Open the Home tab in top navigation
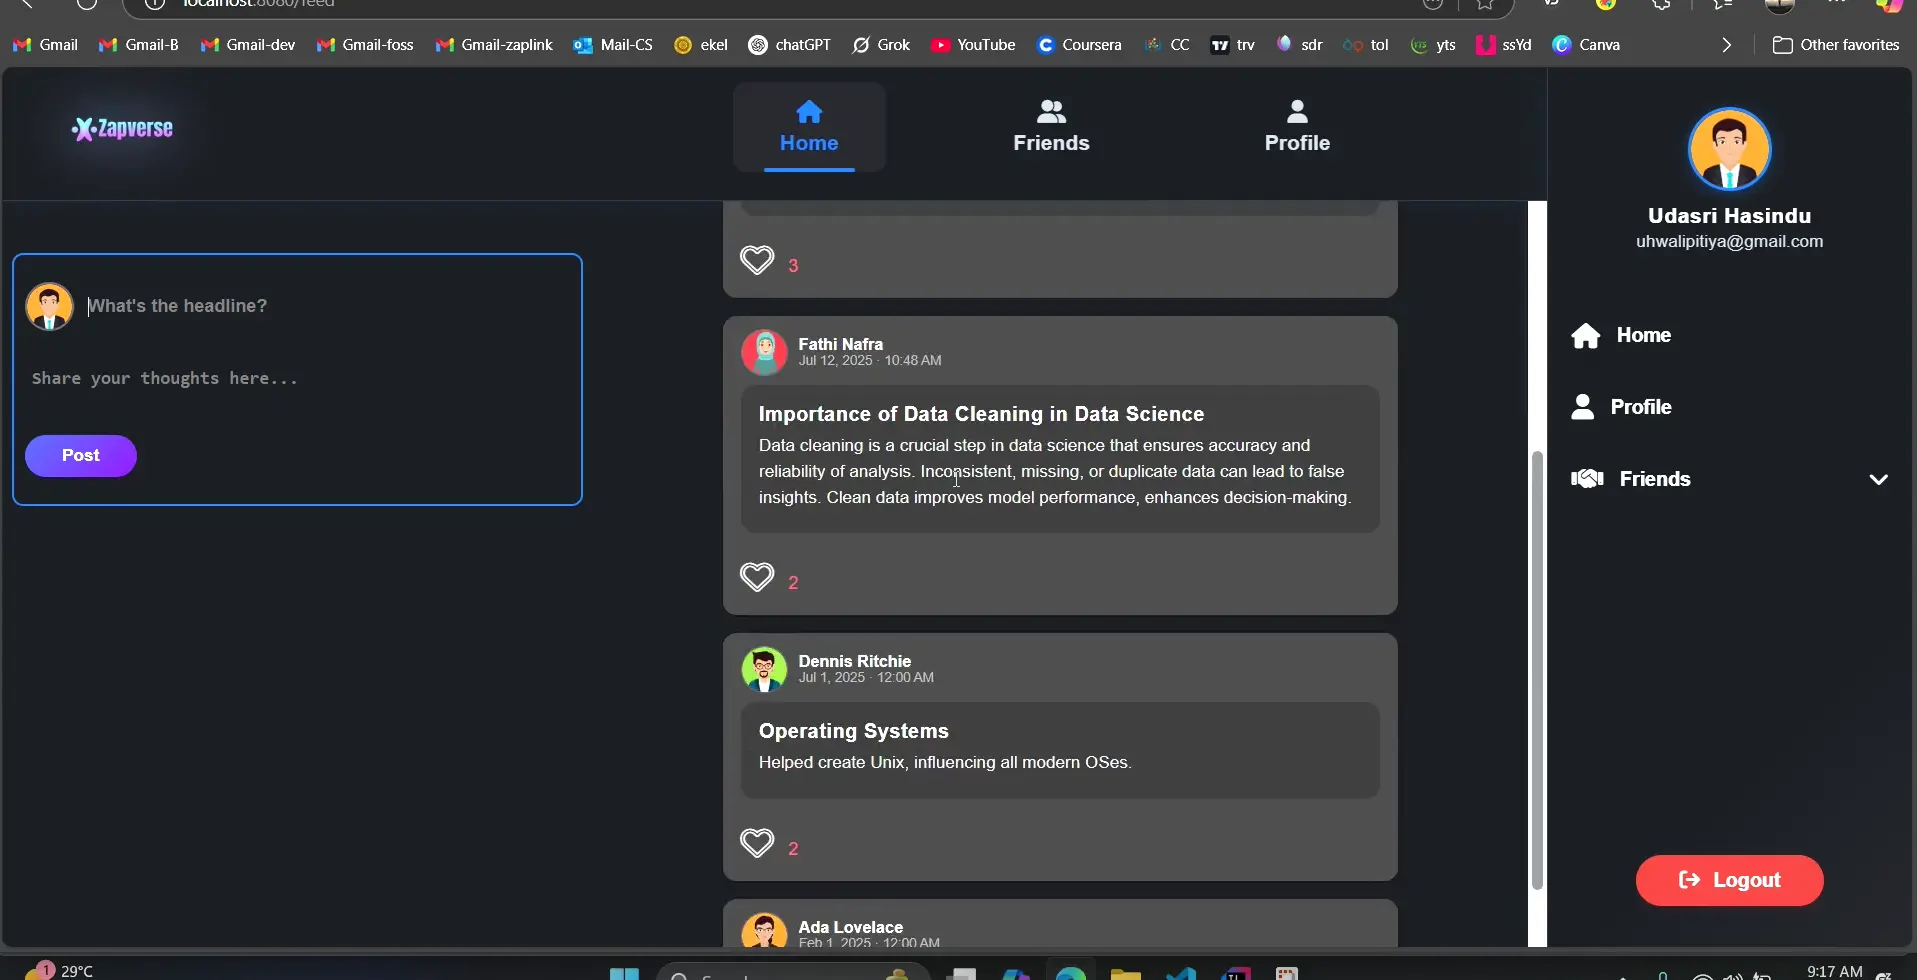 (809, 127)
